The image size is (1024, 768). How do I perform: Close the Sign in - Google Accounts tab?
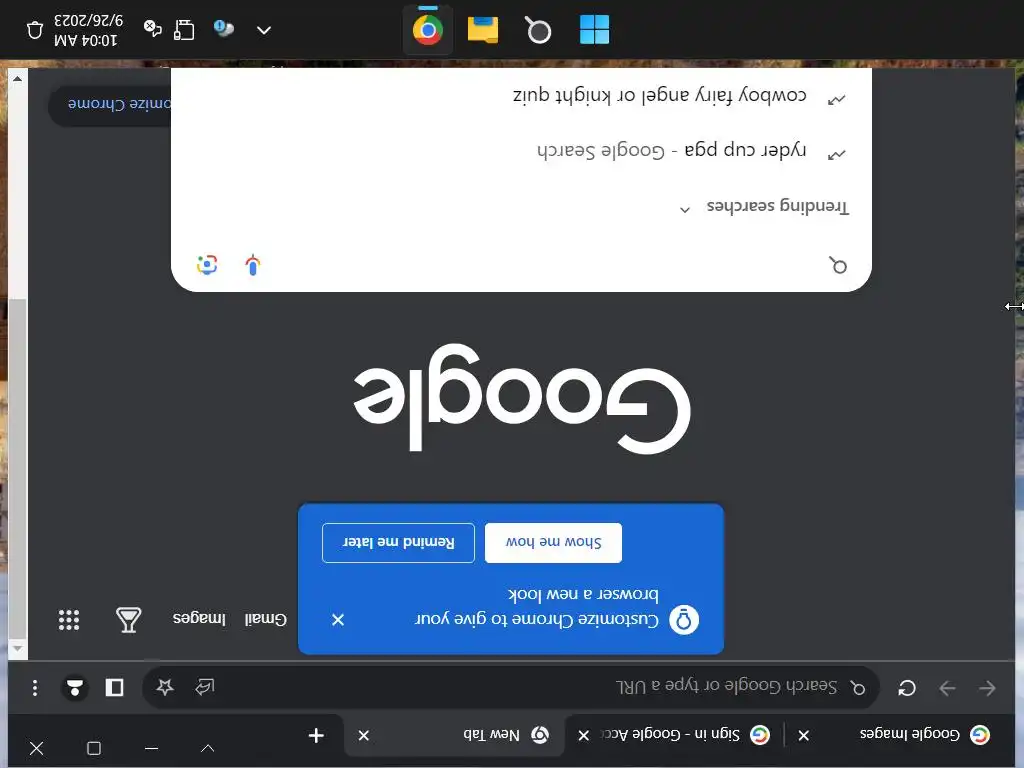point(584,736)
